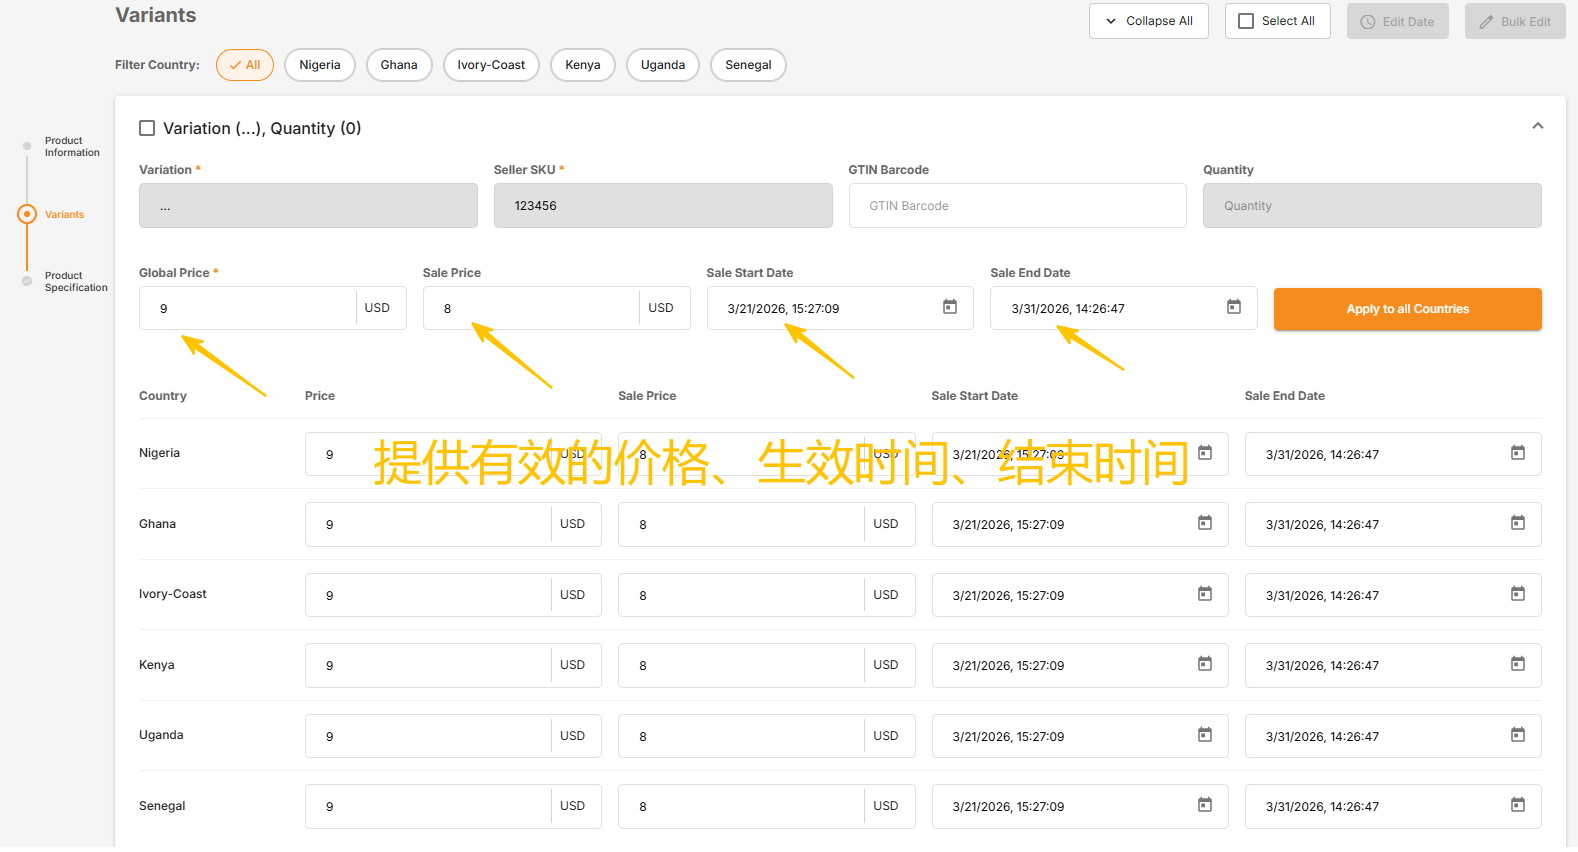Filter variants by Kenya
This screenshot has width=1578, height=852.
(582, 65)
